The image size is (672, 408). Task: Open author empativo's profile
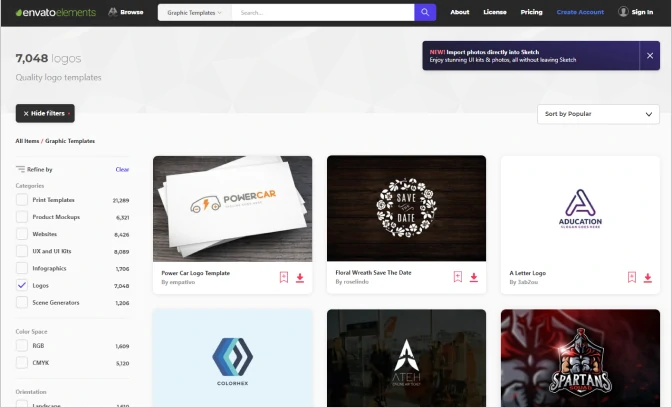(183, 282)
